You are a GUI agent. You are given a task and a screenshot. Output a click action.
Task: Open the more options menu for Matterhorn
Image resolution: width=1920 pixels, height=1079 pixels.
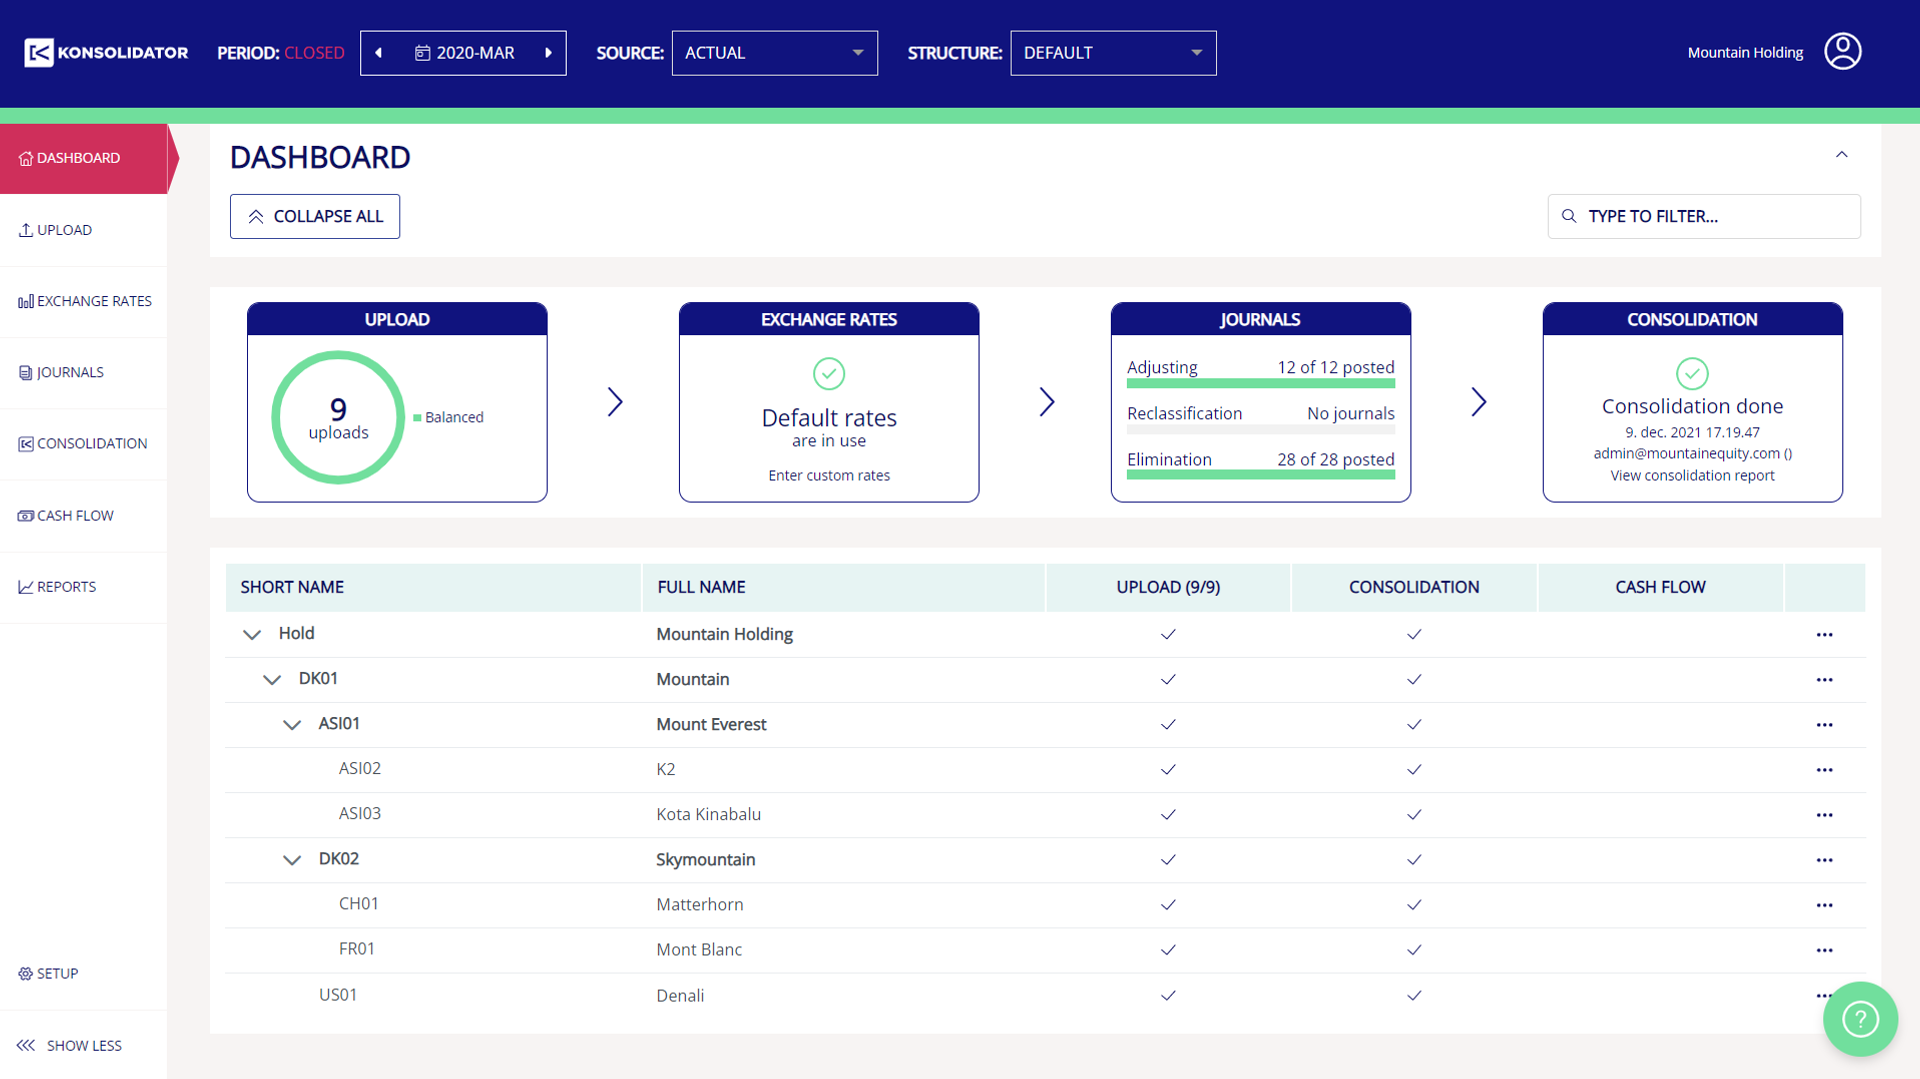coord(1824,905)
